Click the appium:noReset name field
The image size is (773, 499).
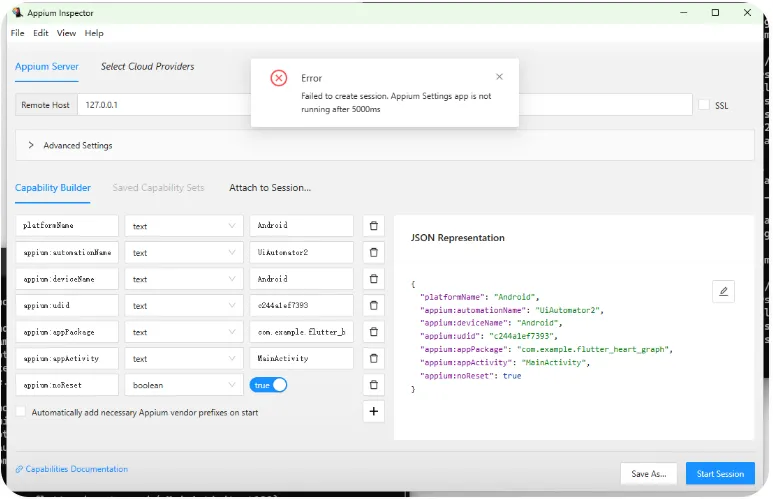[67, 385]
